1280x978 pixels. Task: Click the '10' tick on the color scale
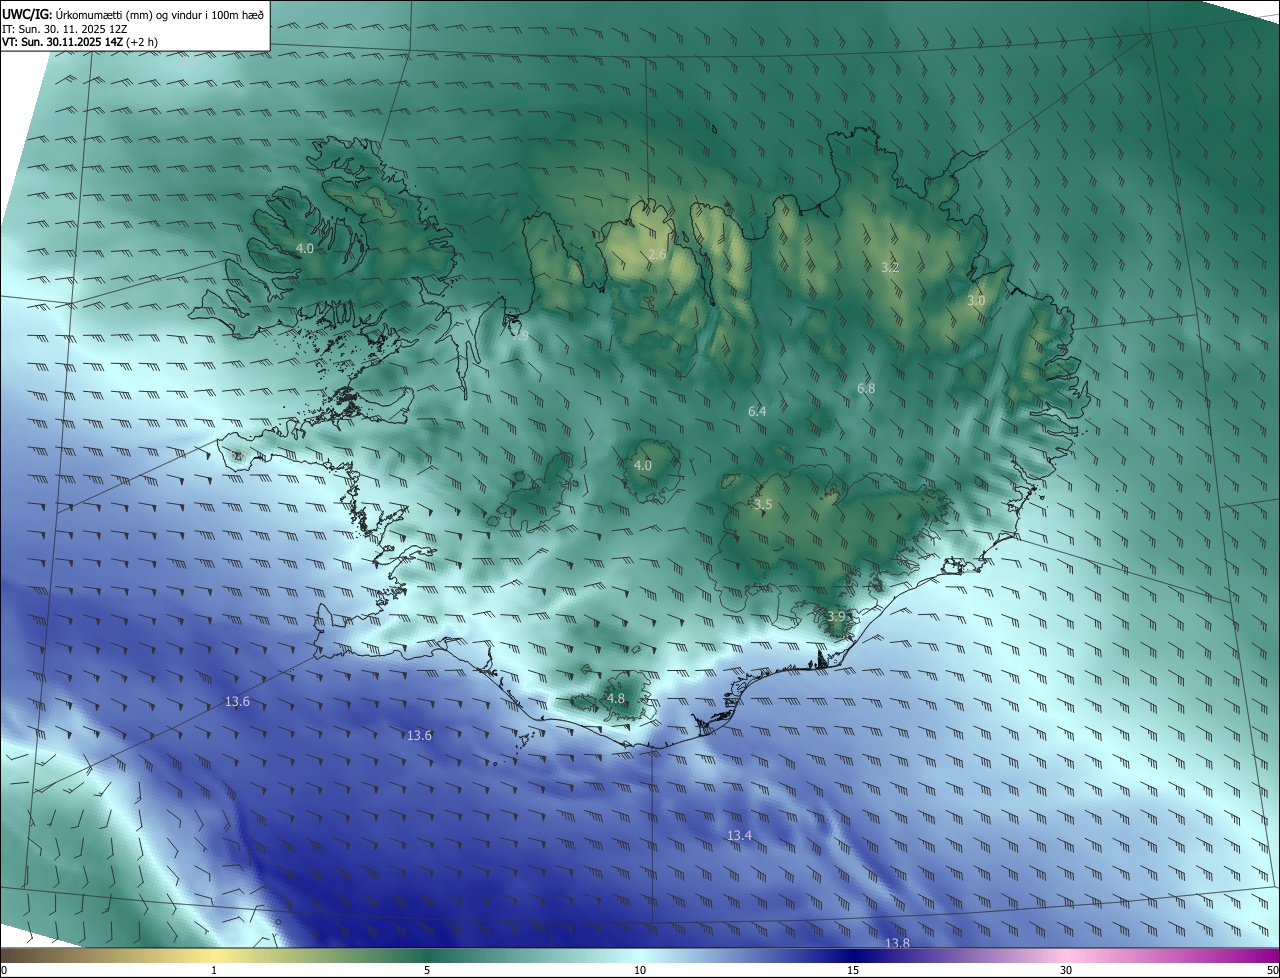click(640, 970)
